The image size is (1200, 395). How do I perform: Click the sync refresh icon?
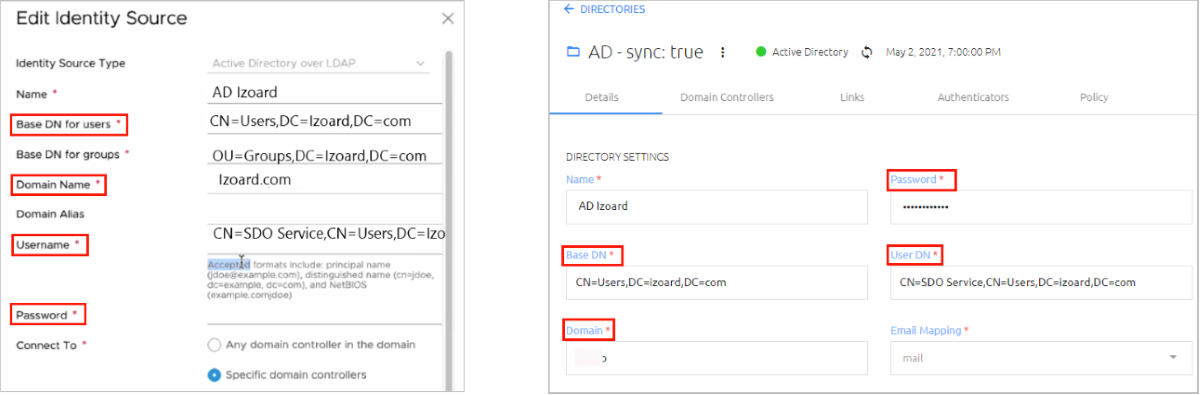(x=866, y=52)
